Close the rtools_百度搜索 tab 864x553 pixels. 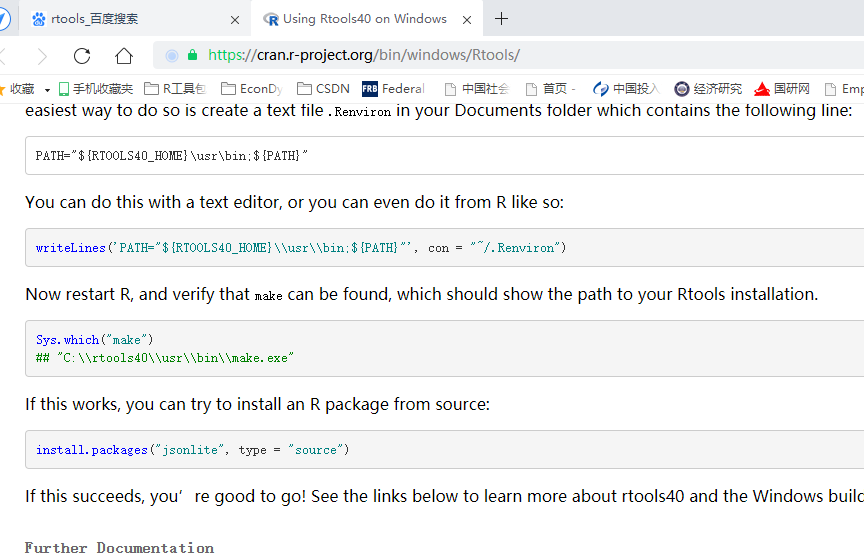click(236, 19)
